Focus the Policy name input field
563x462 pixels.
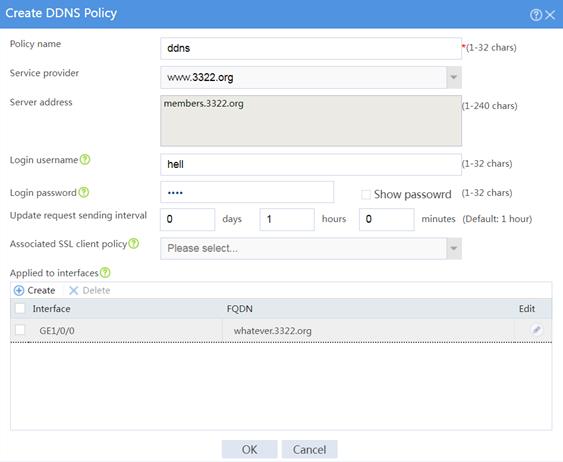pos(311,48)
